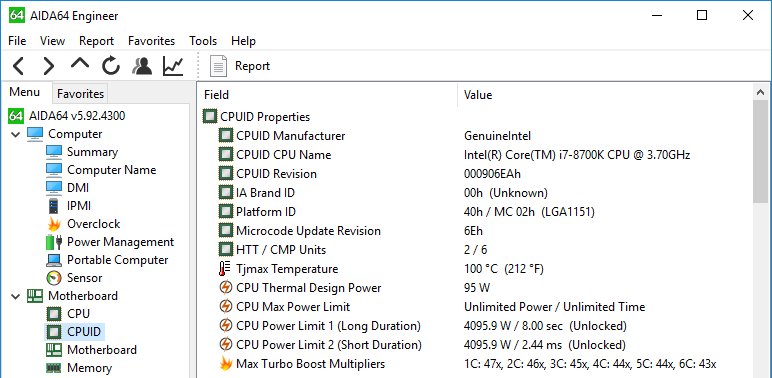The width and height of the screenshot is (772, 378).
Task: Click the up-level arrow in toolbar
Action: 80,63
